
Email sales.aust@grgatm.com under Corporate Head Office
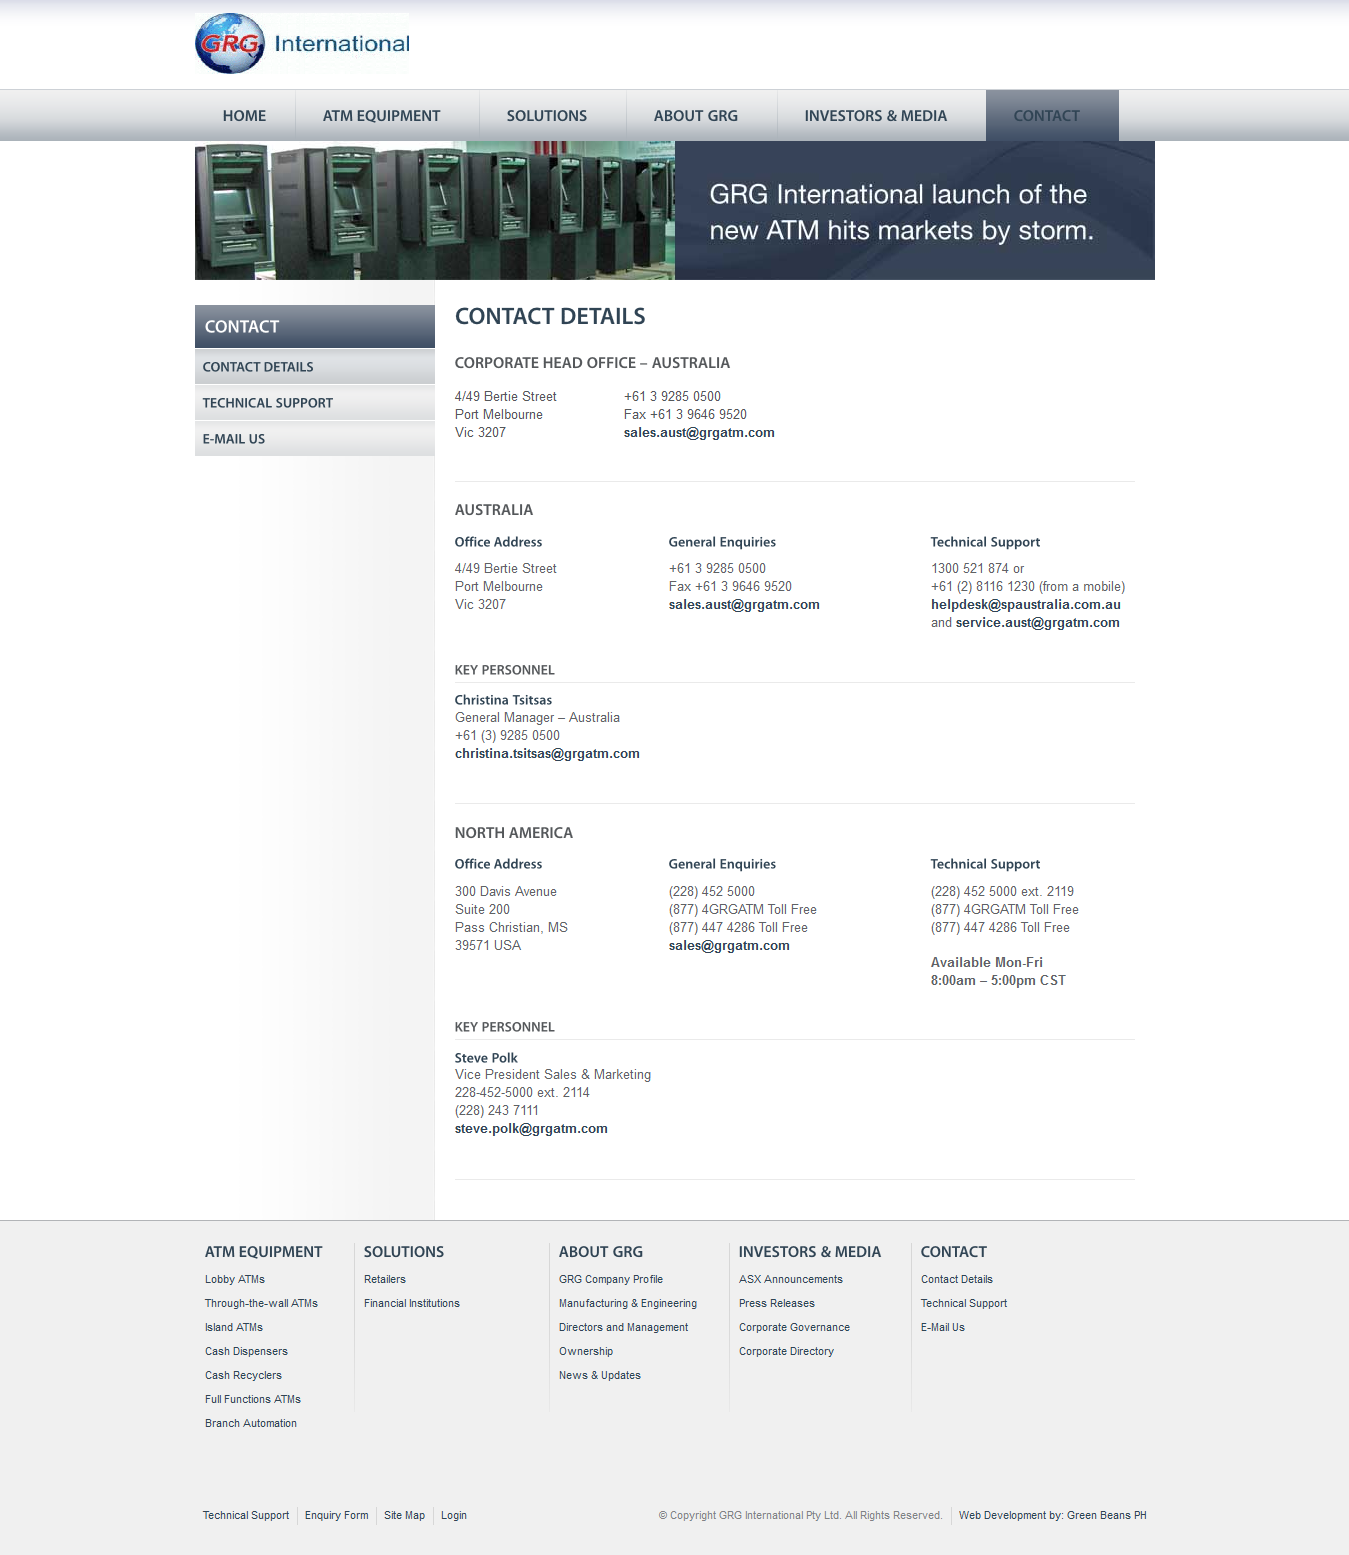pos(698,433)
